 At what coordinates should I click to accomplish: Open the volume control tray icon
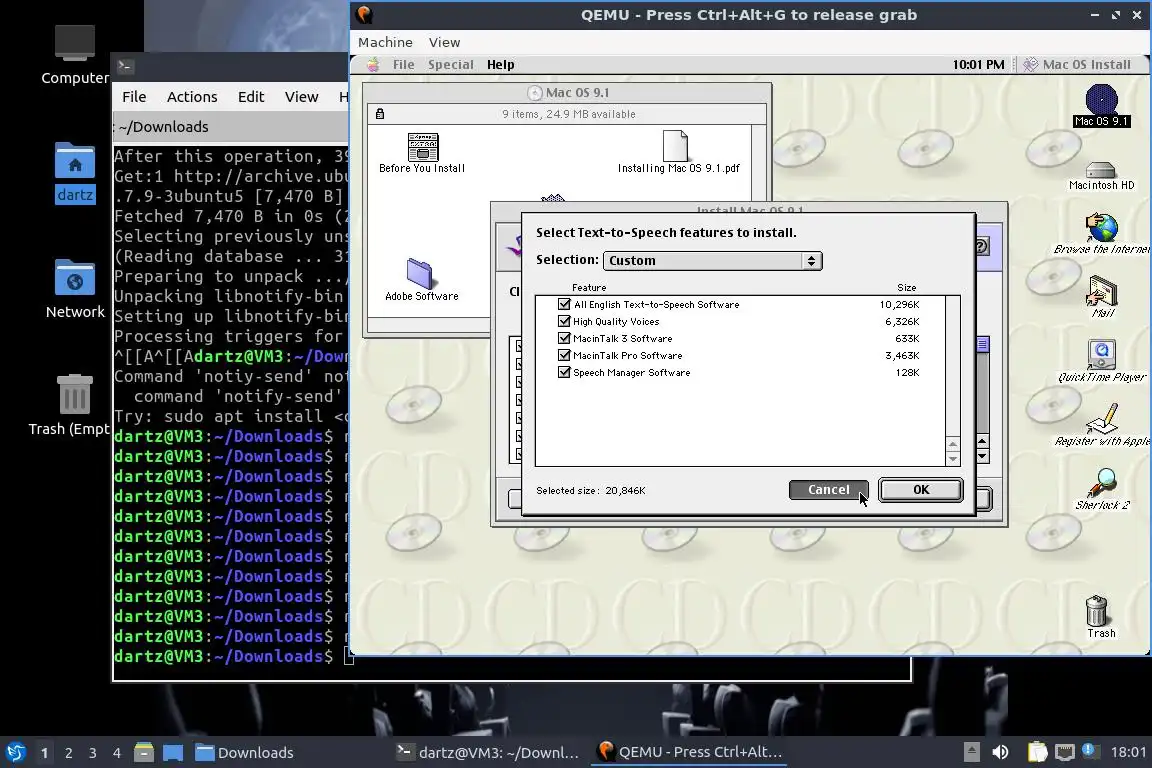click(x=1000, y=752)
